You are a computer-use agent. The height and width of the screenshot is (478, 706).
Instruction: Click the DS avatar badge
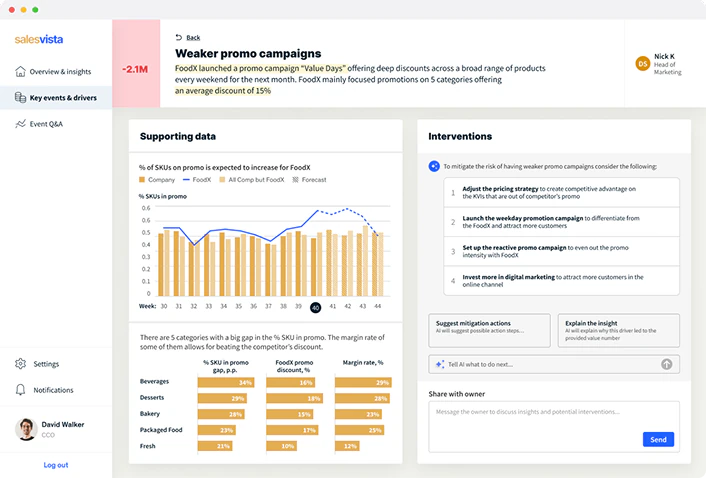tap(643, 64)
